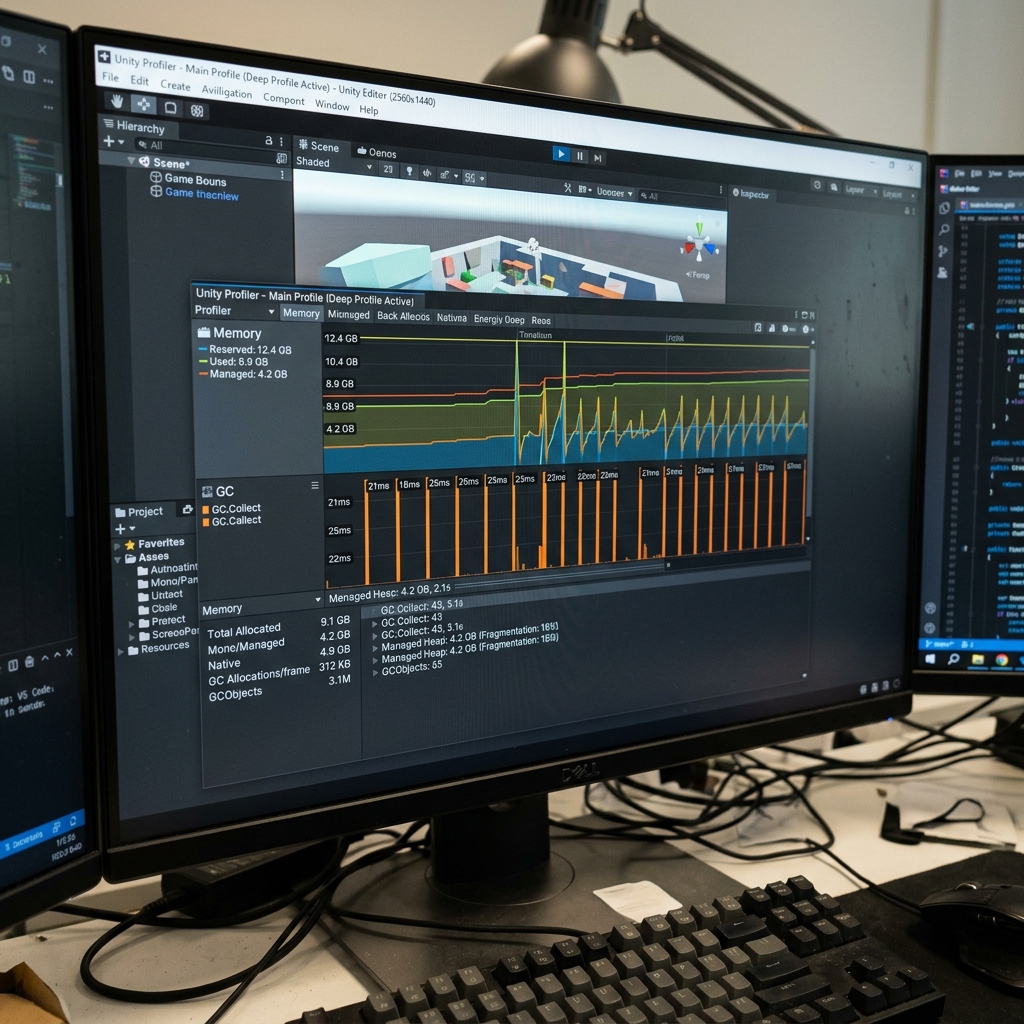Select the Memory tab in Profiler
The height and width of the screenshot is (1024, 1024).
(301, 313)
